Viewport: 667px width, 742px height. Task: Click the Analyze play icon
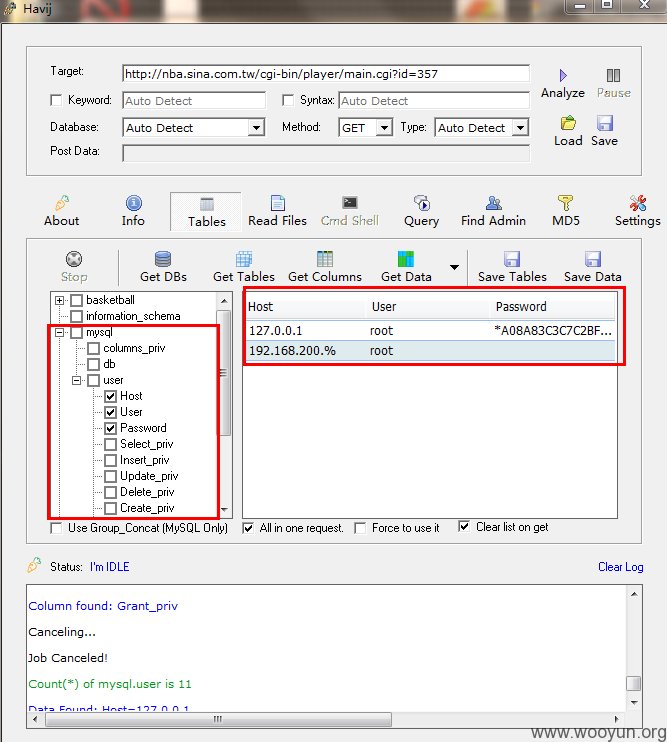563,76
